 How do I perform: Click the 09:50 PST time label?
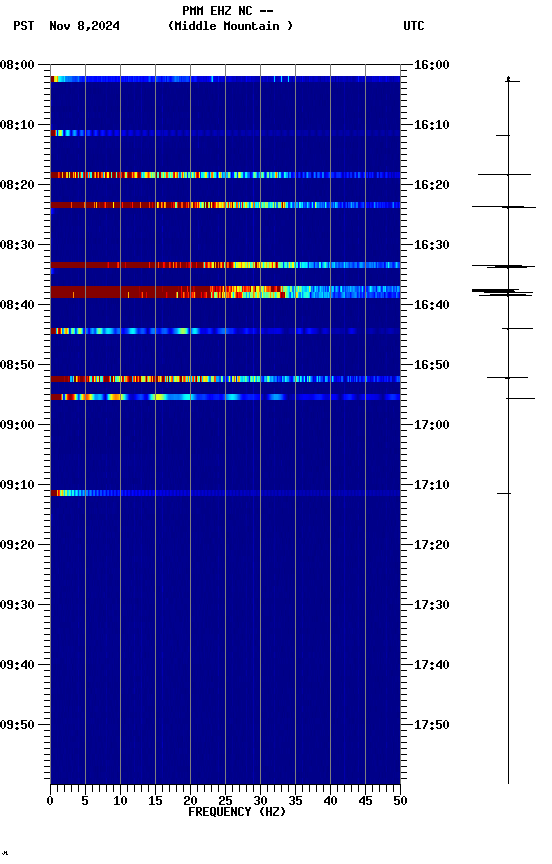tap(17, 725)
